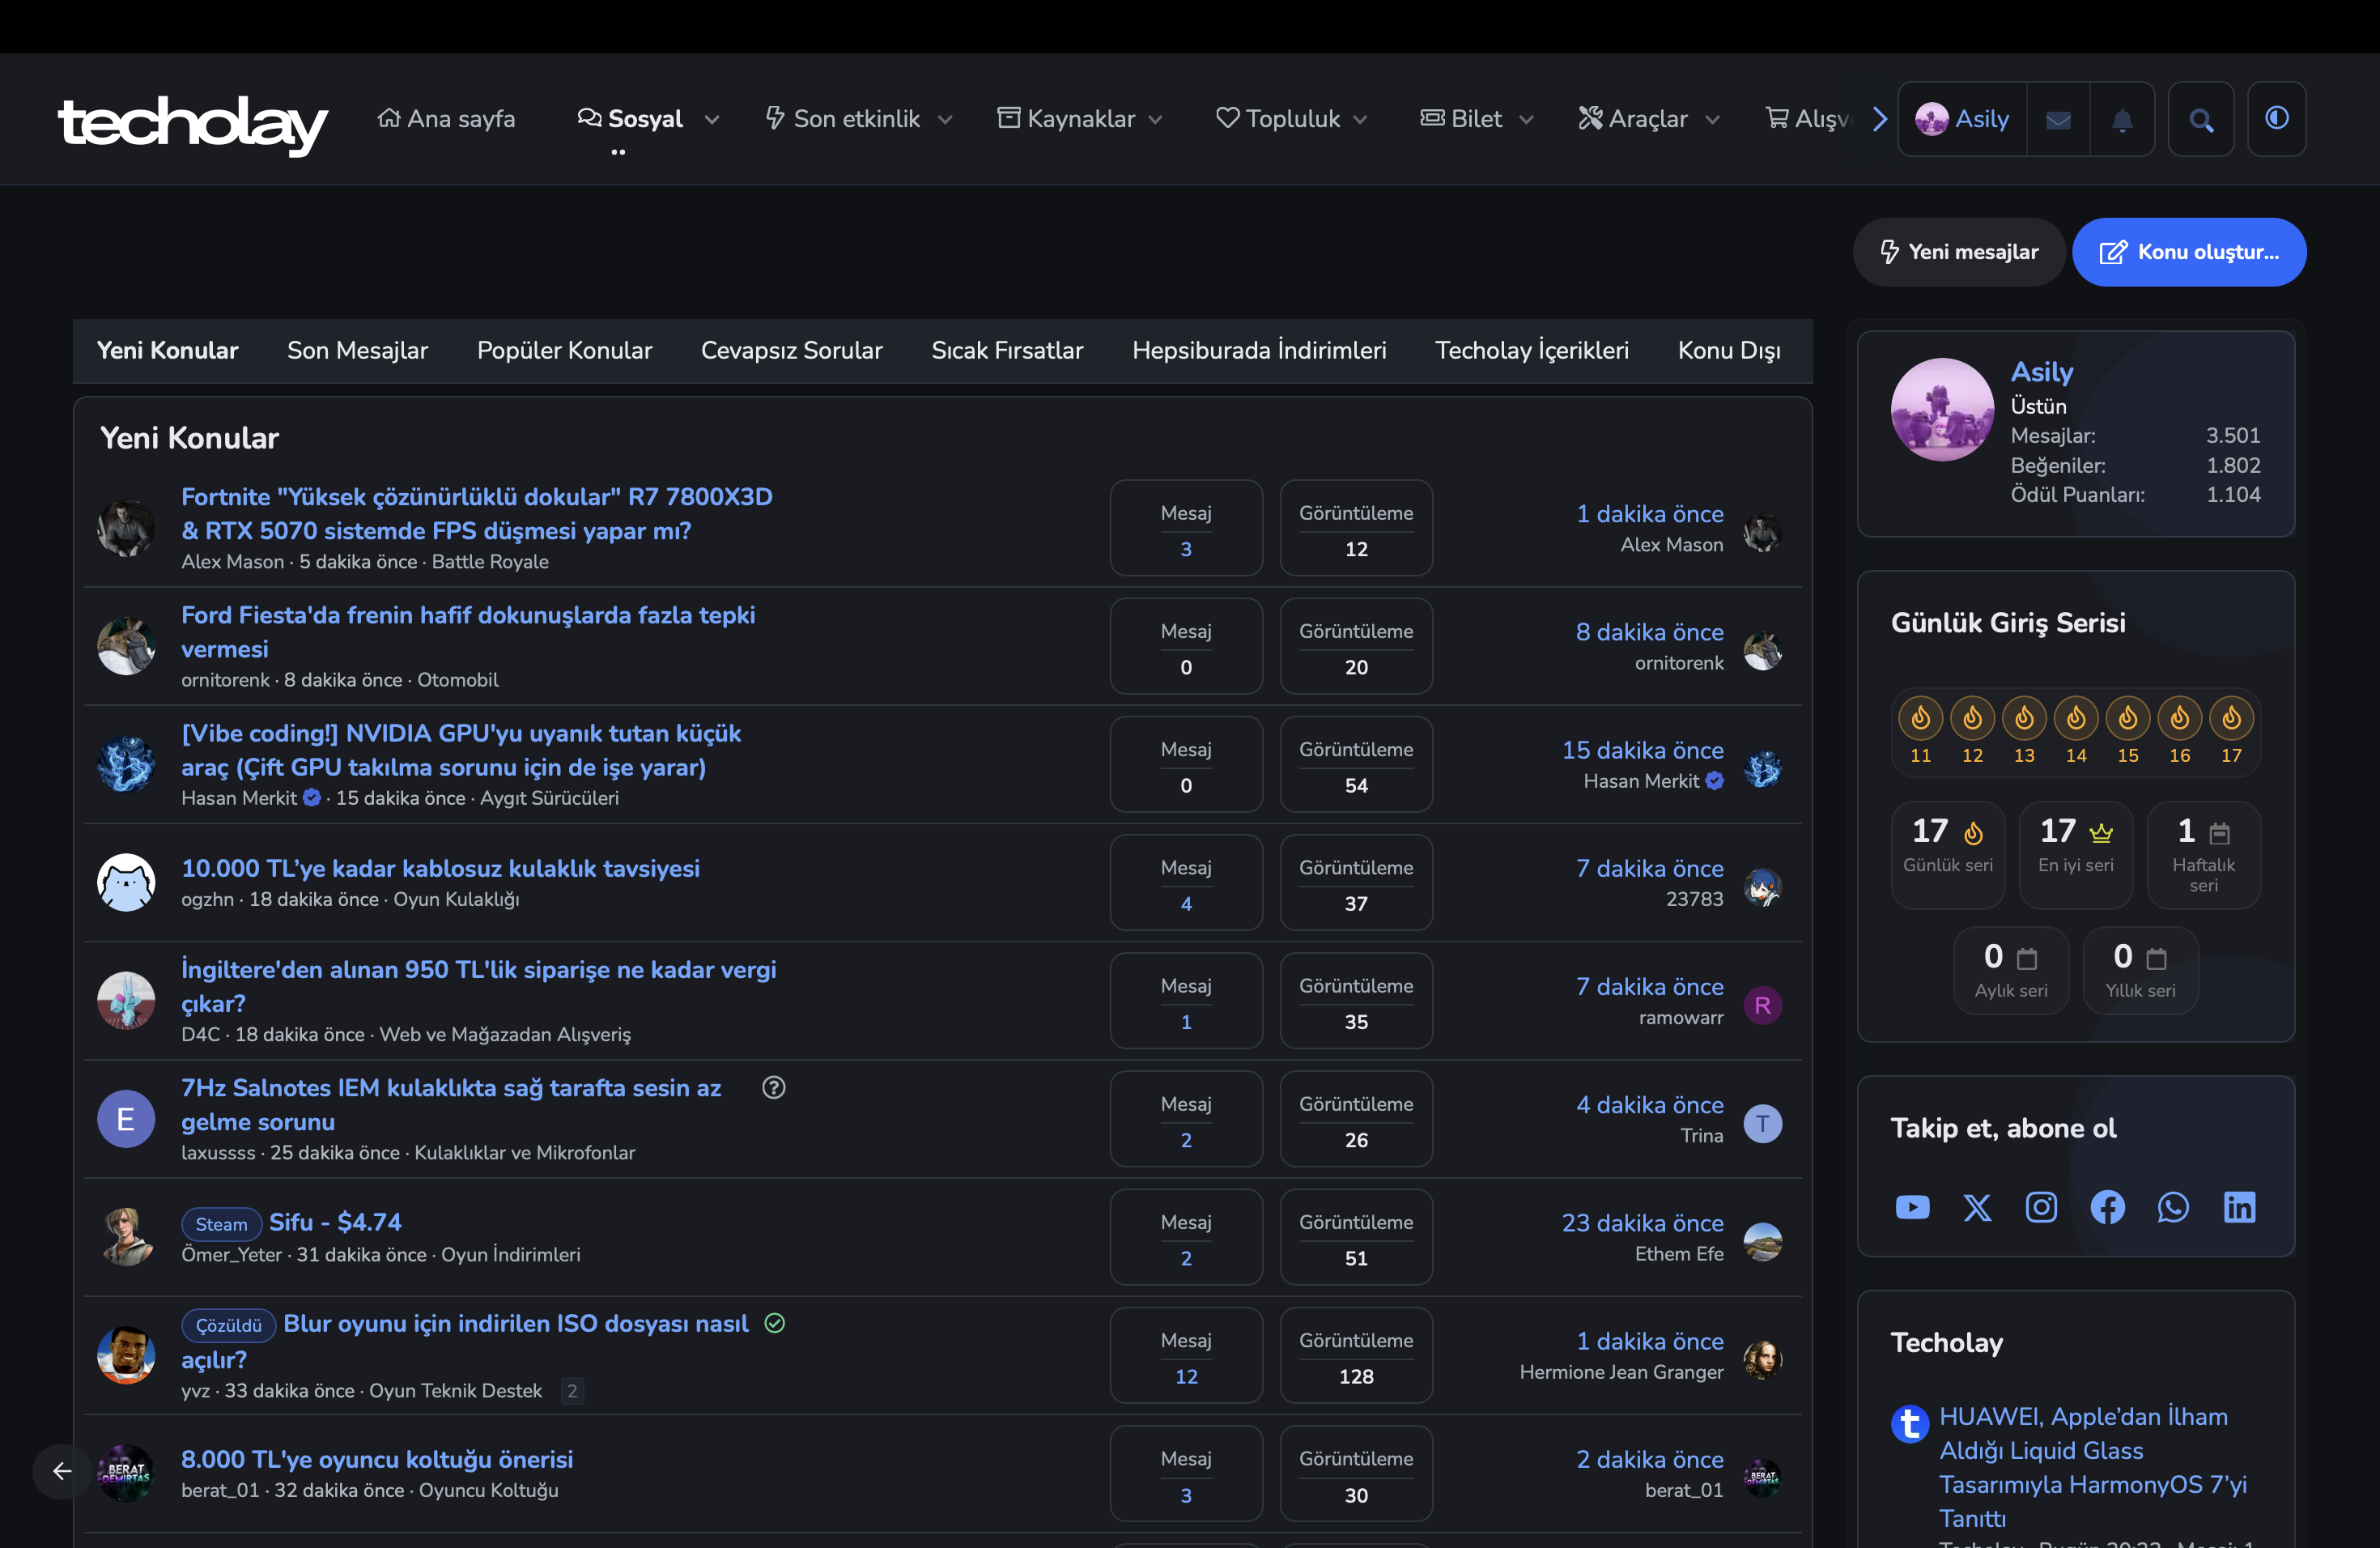Open the Ford Fiesta brake thread
Viewport: 2380px width, 1548px height.
(468, 632)
